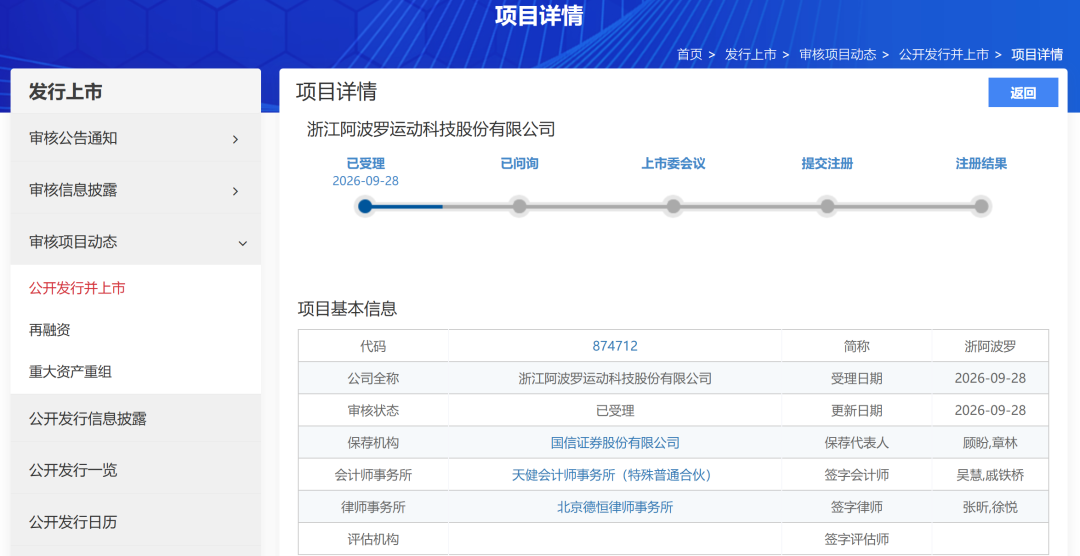Open 审核信息披露 sidebar menu

pos(136,190)
